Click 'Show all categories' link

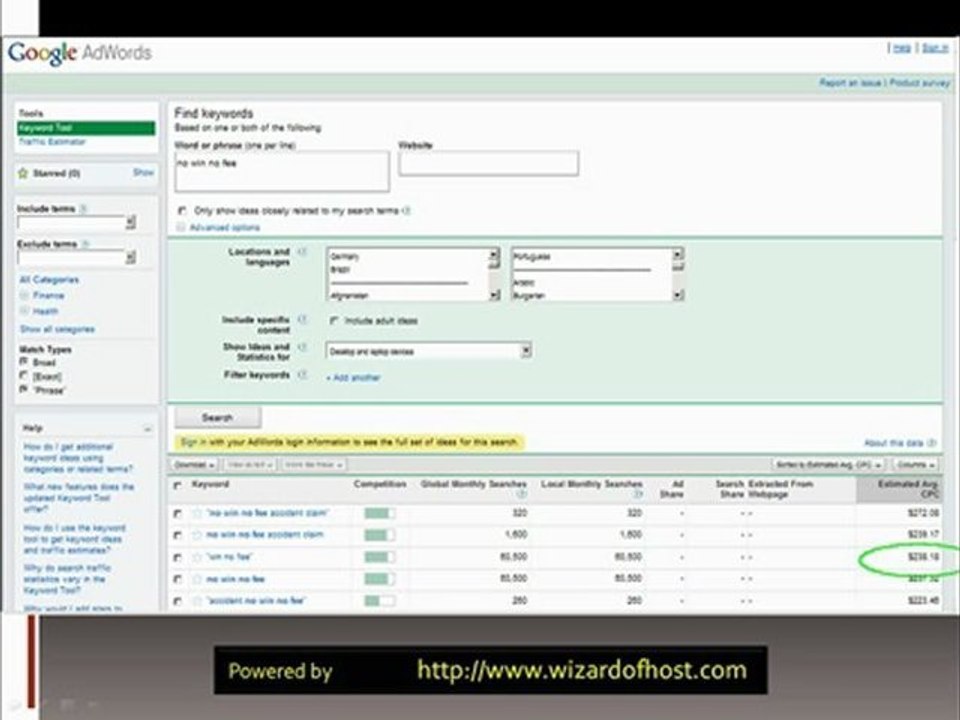[x=57, y=329]
